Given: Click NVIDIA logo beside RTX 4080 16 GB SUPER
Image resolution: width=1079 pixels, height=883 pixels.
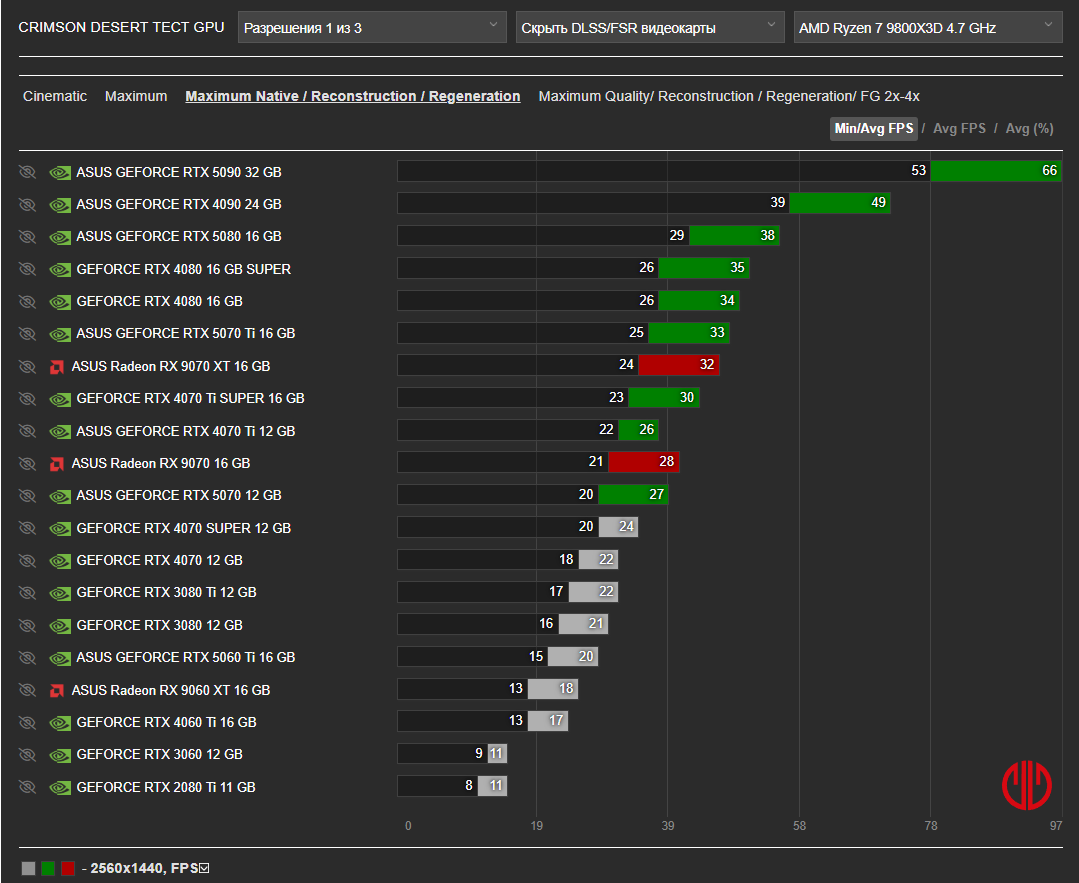Looking at the screenshot, I should 60,269.
